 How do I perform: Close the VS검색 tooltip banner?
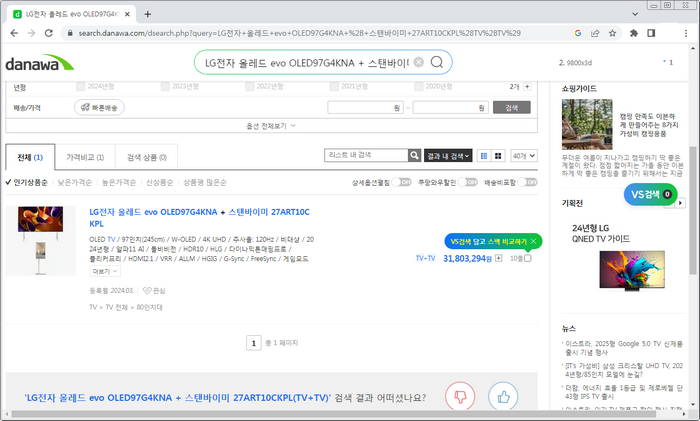[533, 242]
